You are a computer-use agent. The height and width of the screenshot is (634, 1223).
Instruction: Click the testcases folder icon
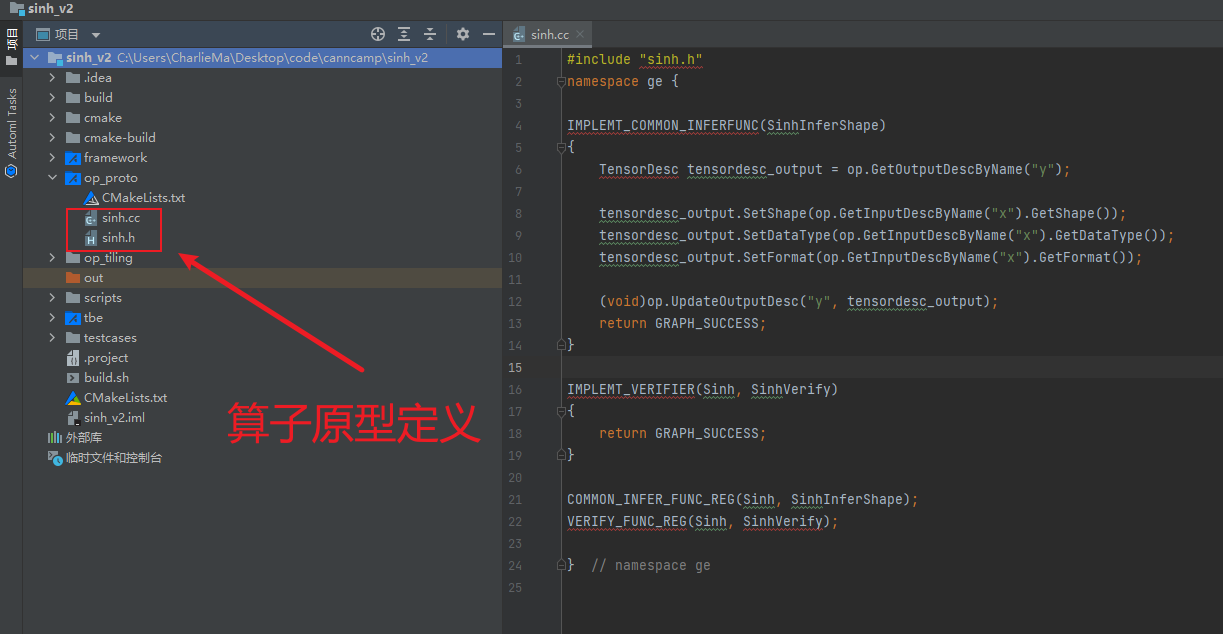(x=73, y=338)
